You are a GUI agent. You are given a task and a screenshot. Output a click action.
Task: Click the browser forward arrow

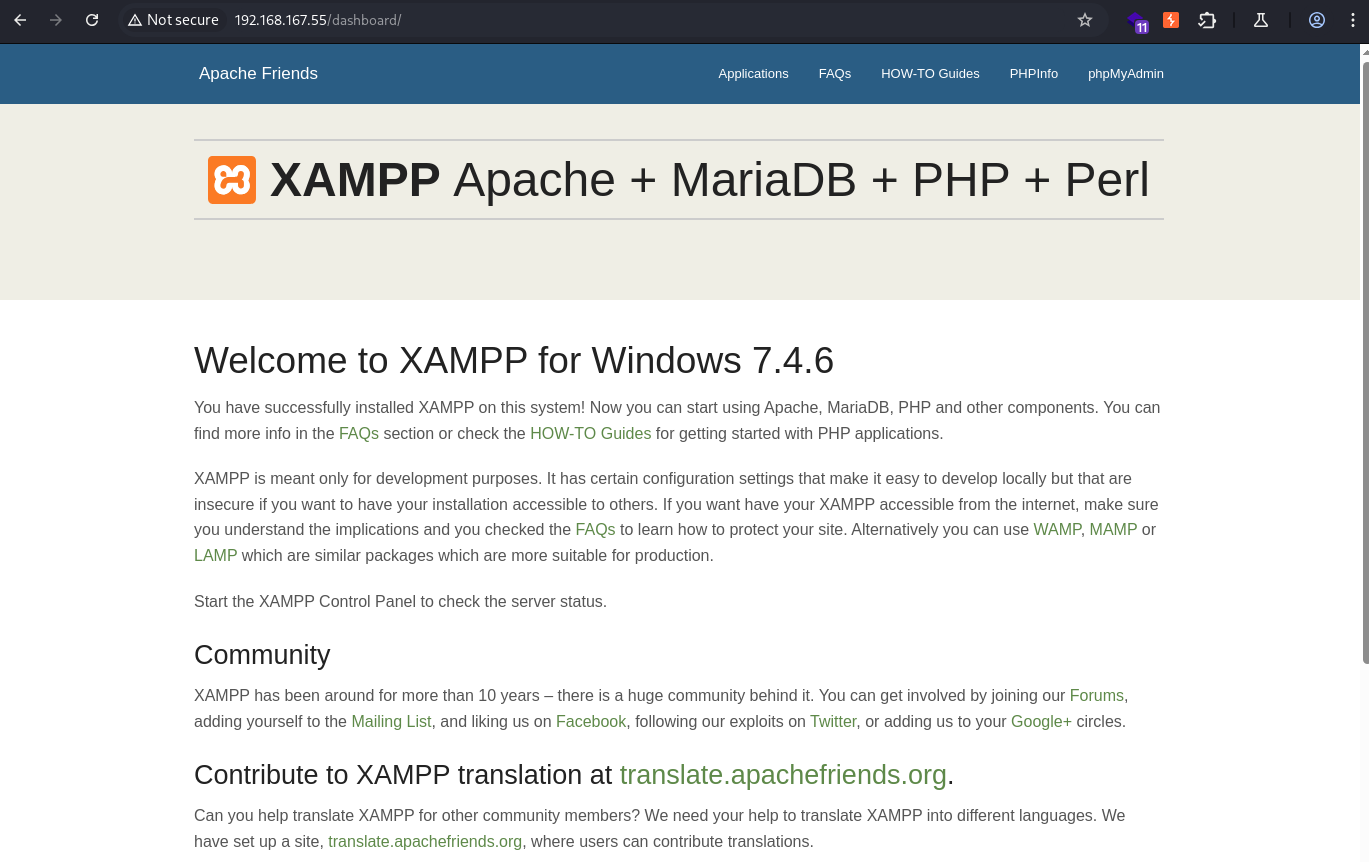(x=56, y=20)
